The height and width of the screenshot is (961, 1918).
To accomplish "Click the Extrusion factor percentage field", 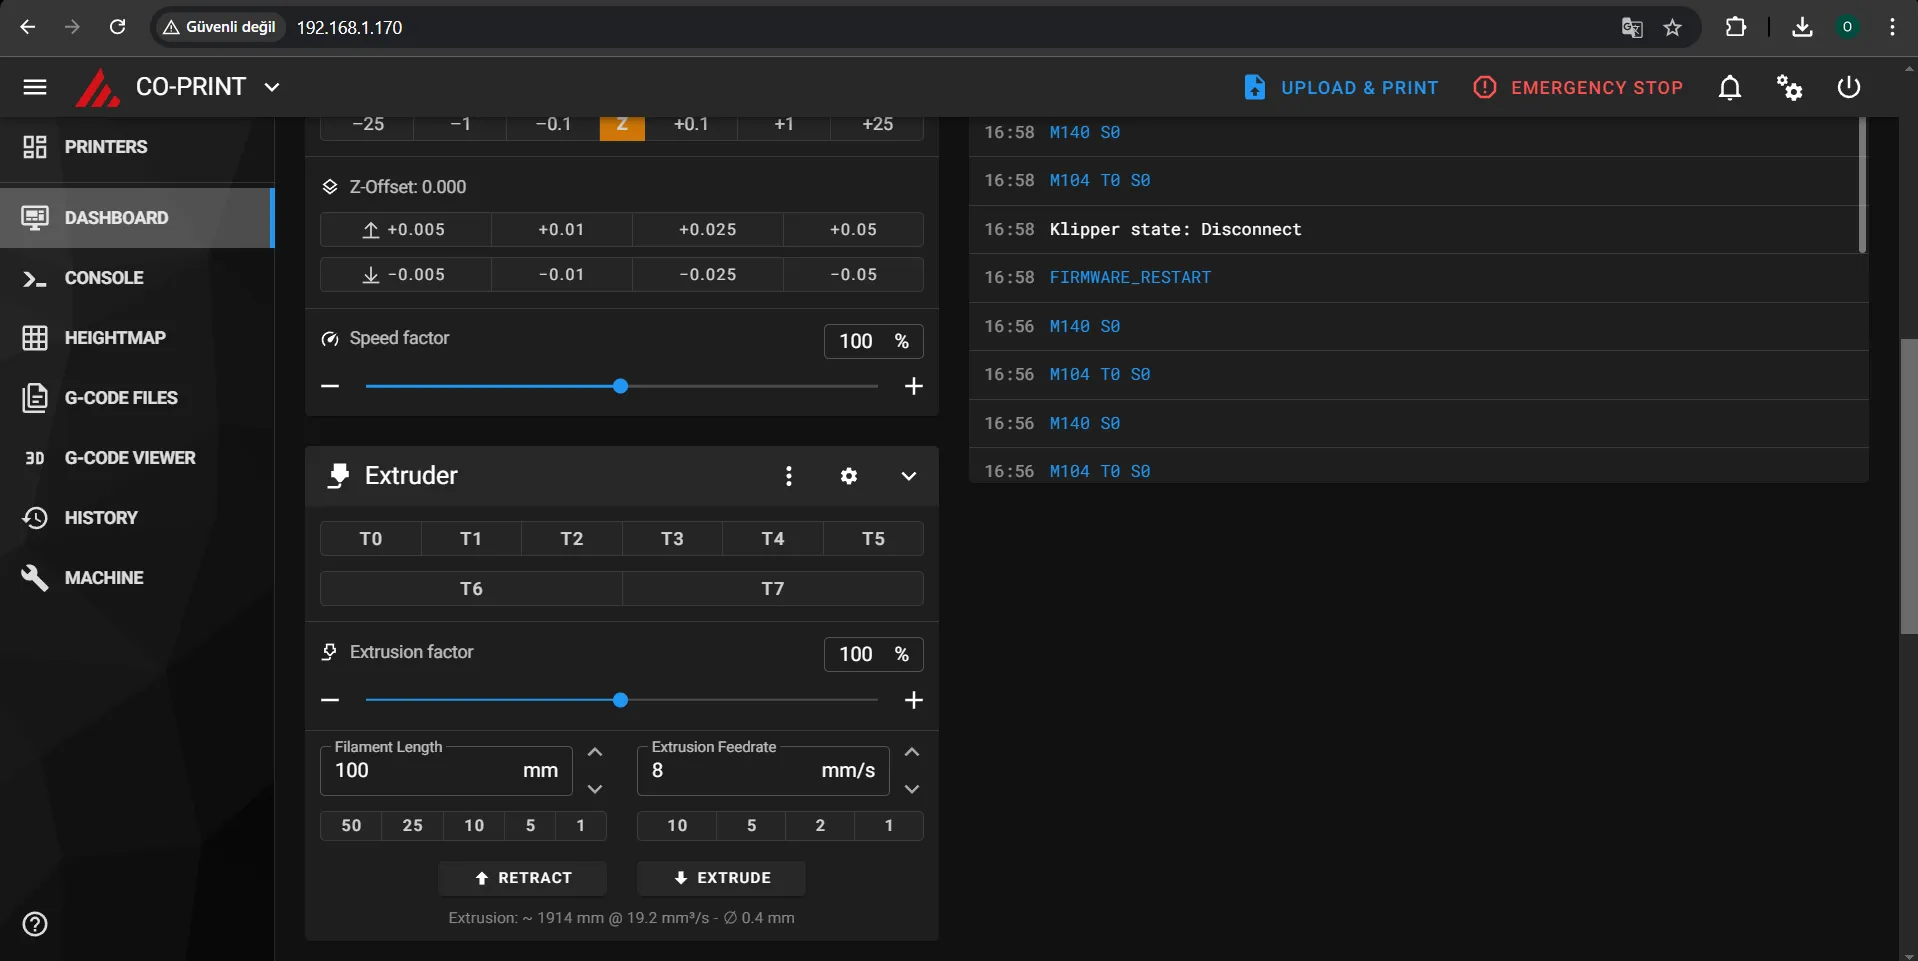I will point(873,654).
